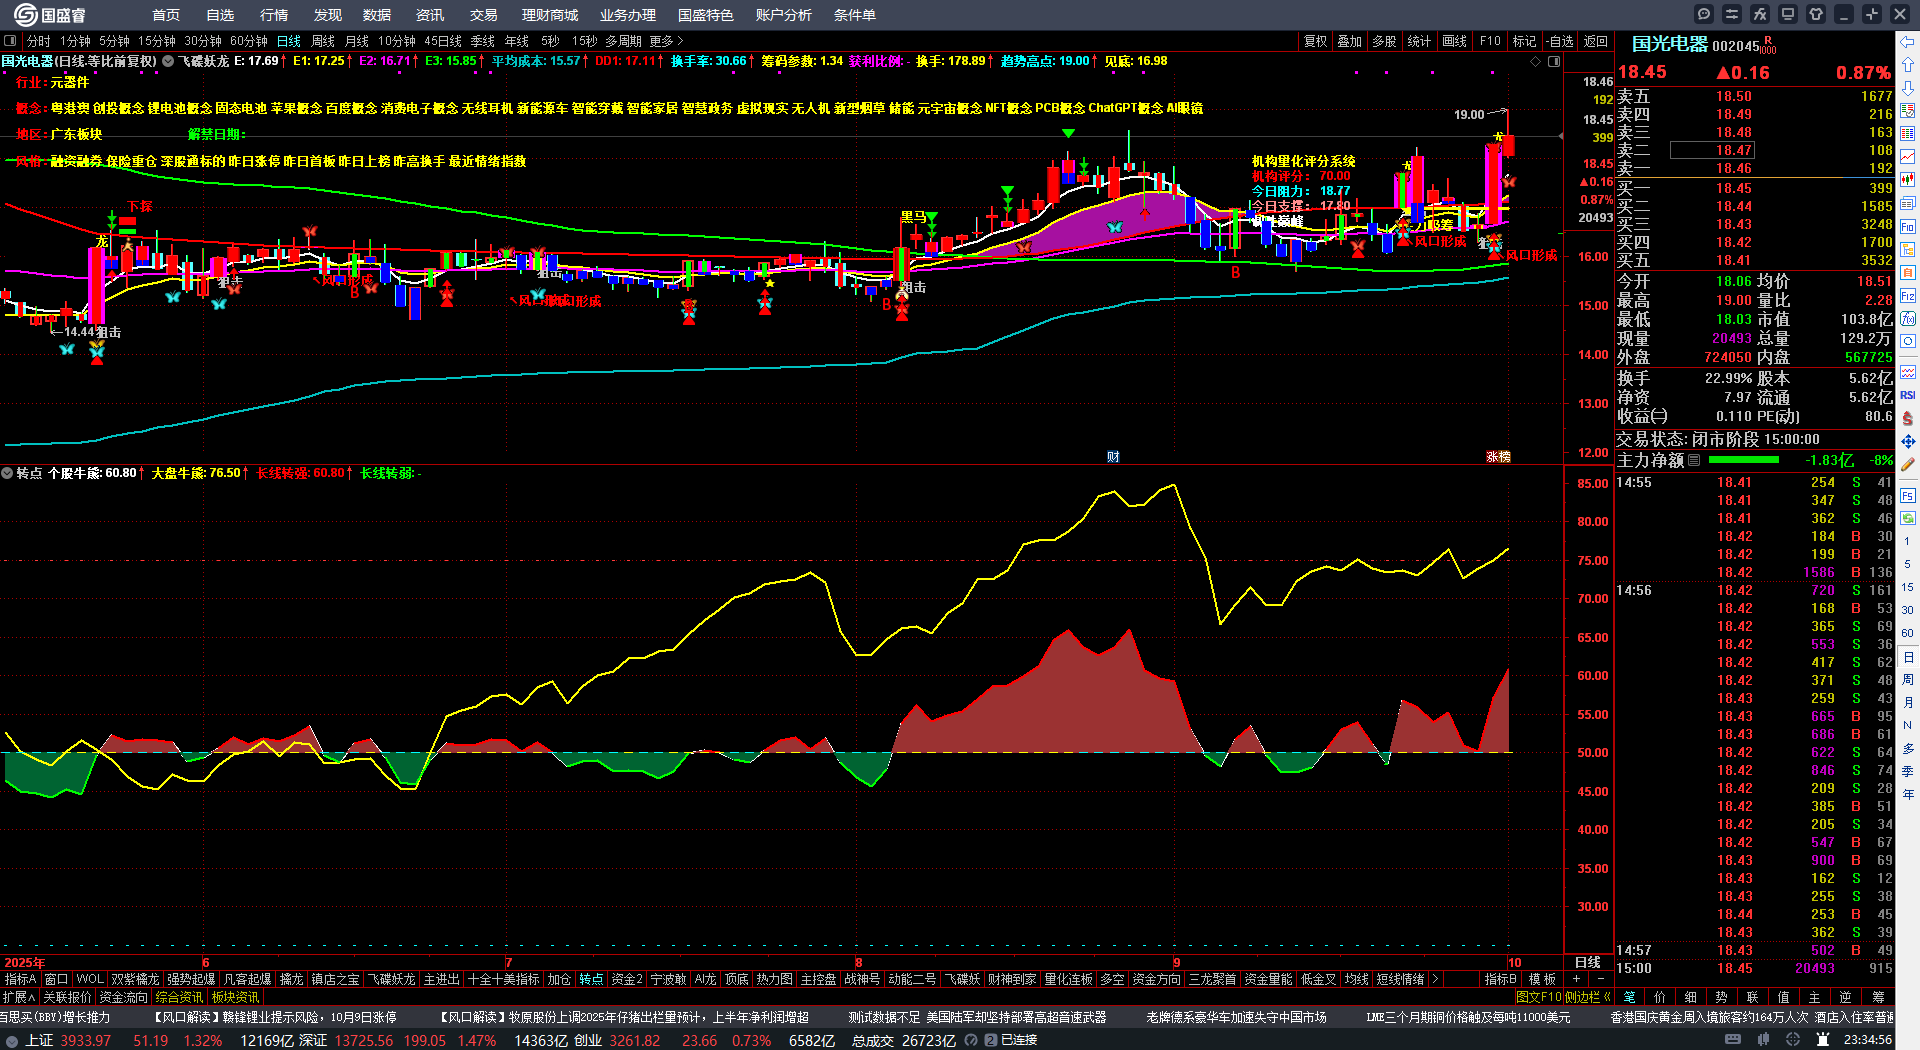1920x1050 pixels.
Task: Click the RSI indicator sidebar icon
Action: (1908, 395)
